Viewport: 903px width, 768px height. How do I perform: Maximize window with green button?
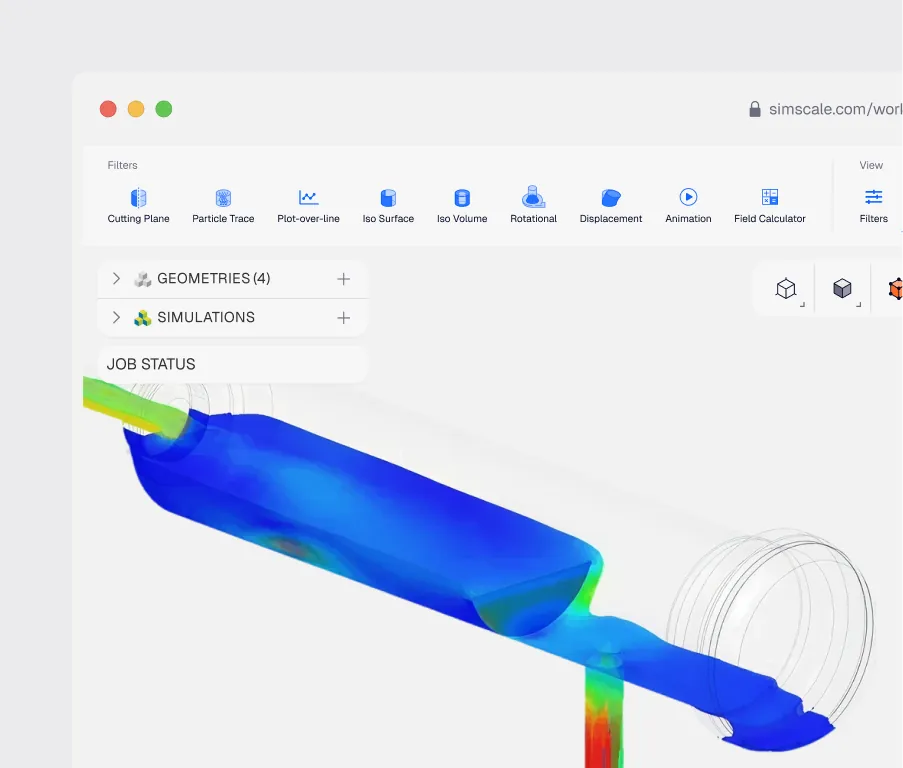coord(164,109)
